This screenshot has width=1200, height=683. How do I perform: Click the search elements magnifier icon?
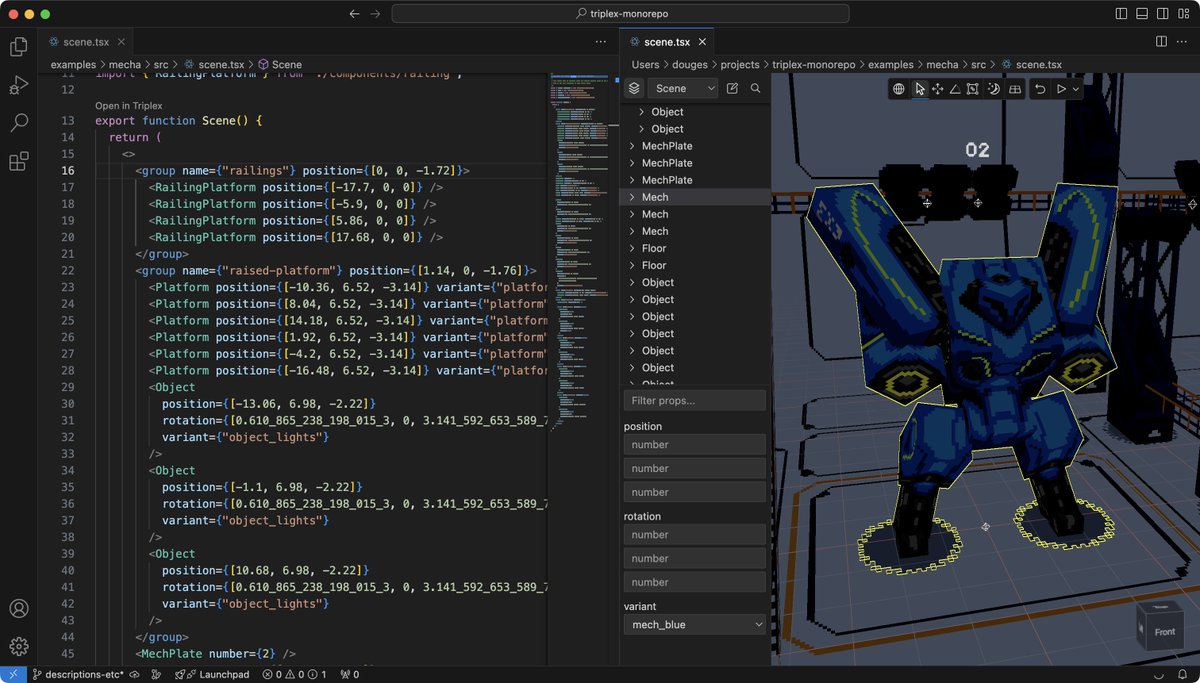point(755,88)
